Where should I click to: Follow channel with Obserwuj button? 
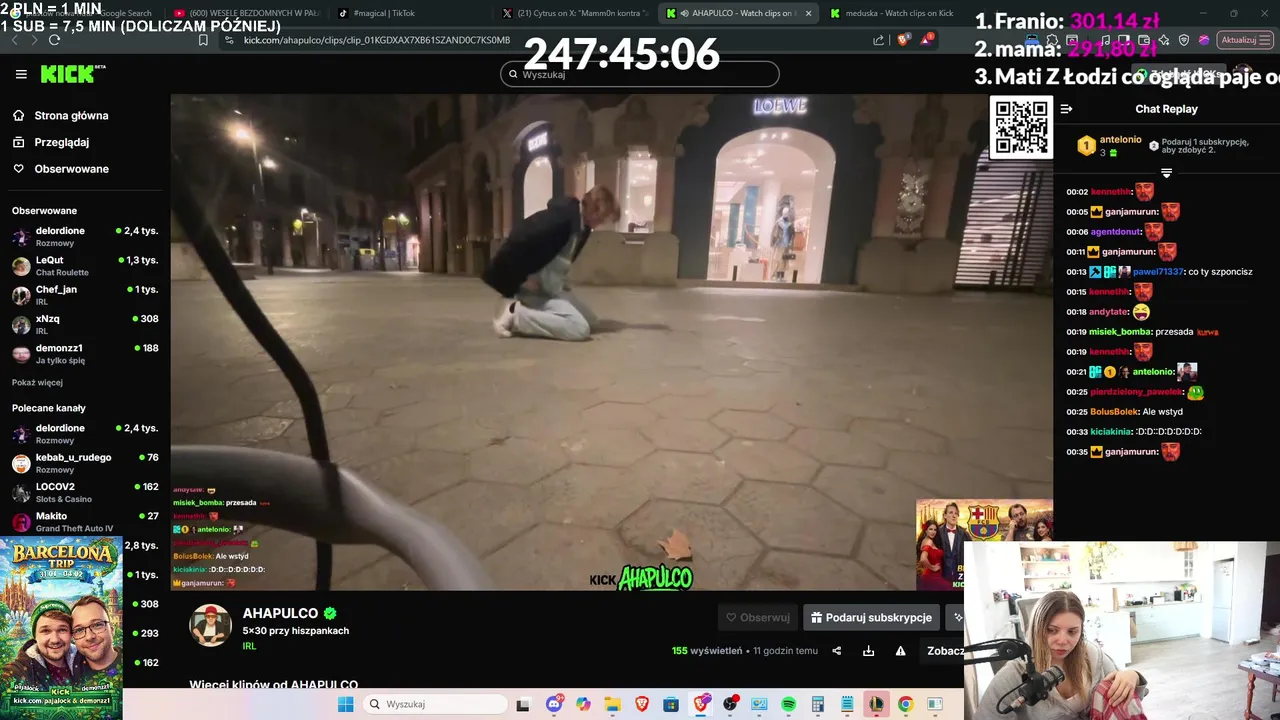pos(758,617)
